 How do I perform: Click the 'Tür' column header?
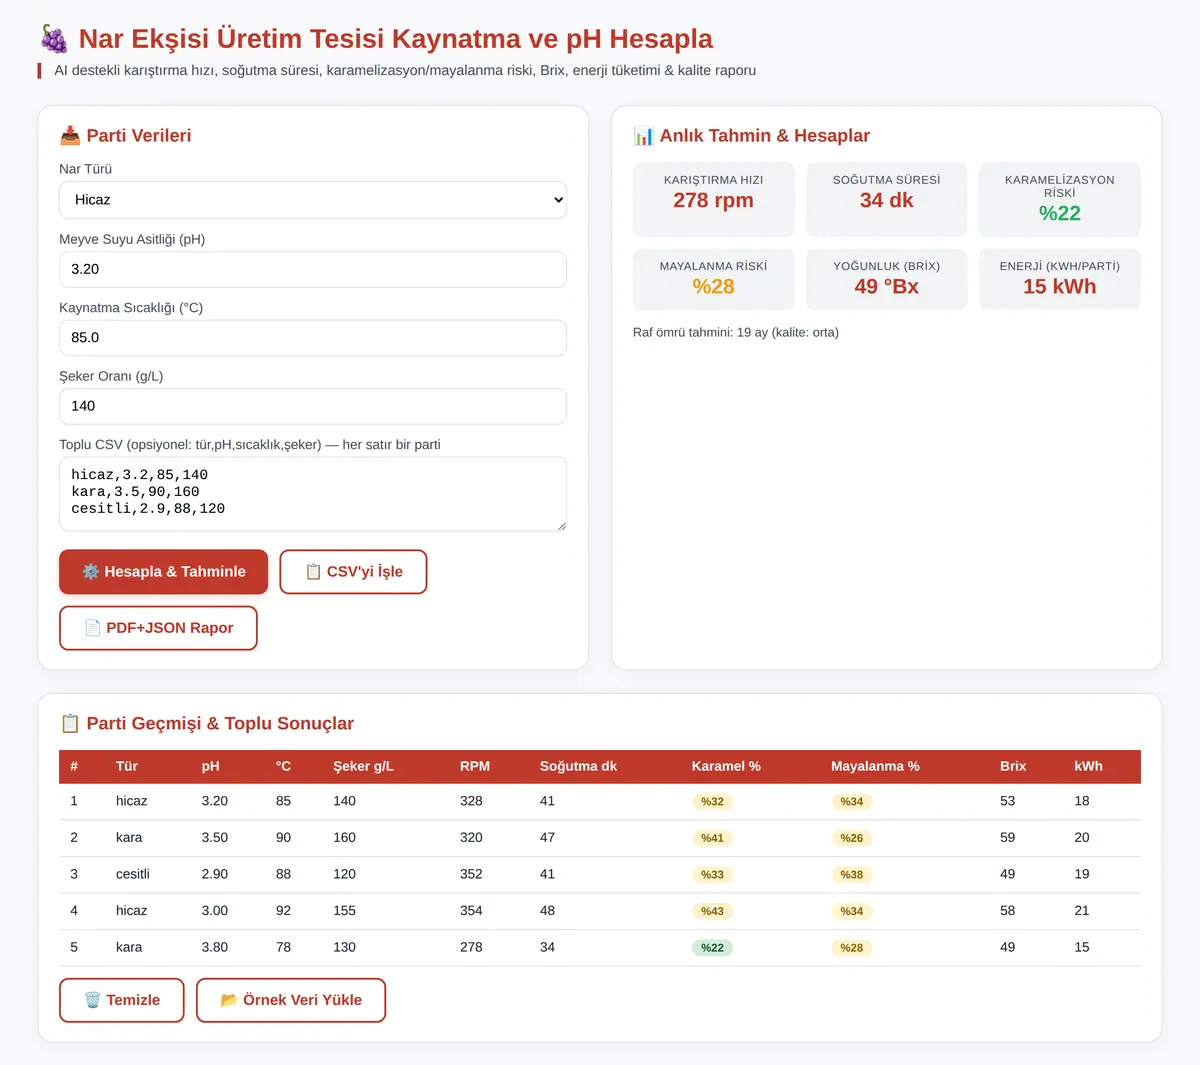pos(127,767)
